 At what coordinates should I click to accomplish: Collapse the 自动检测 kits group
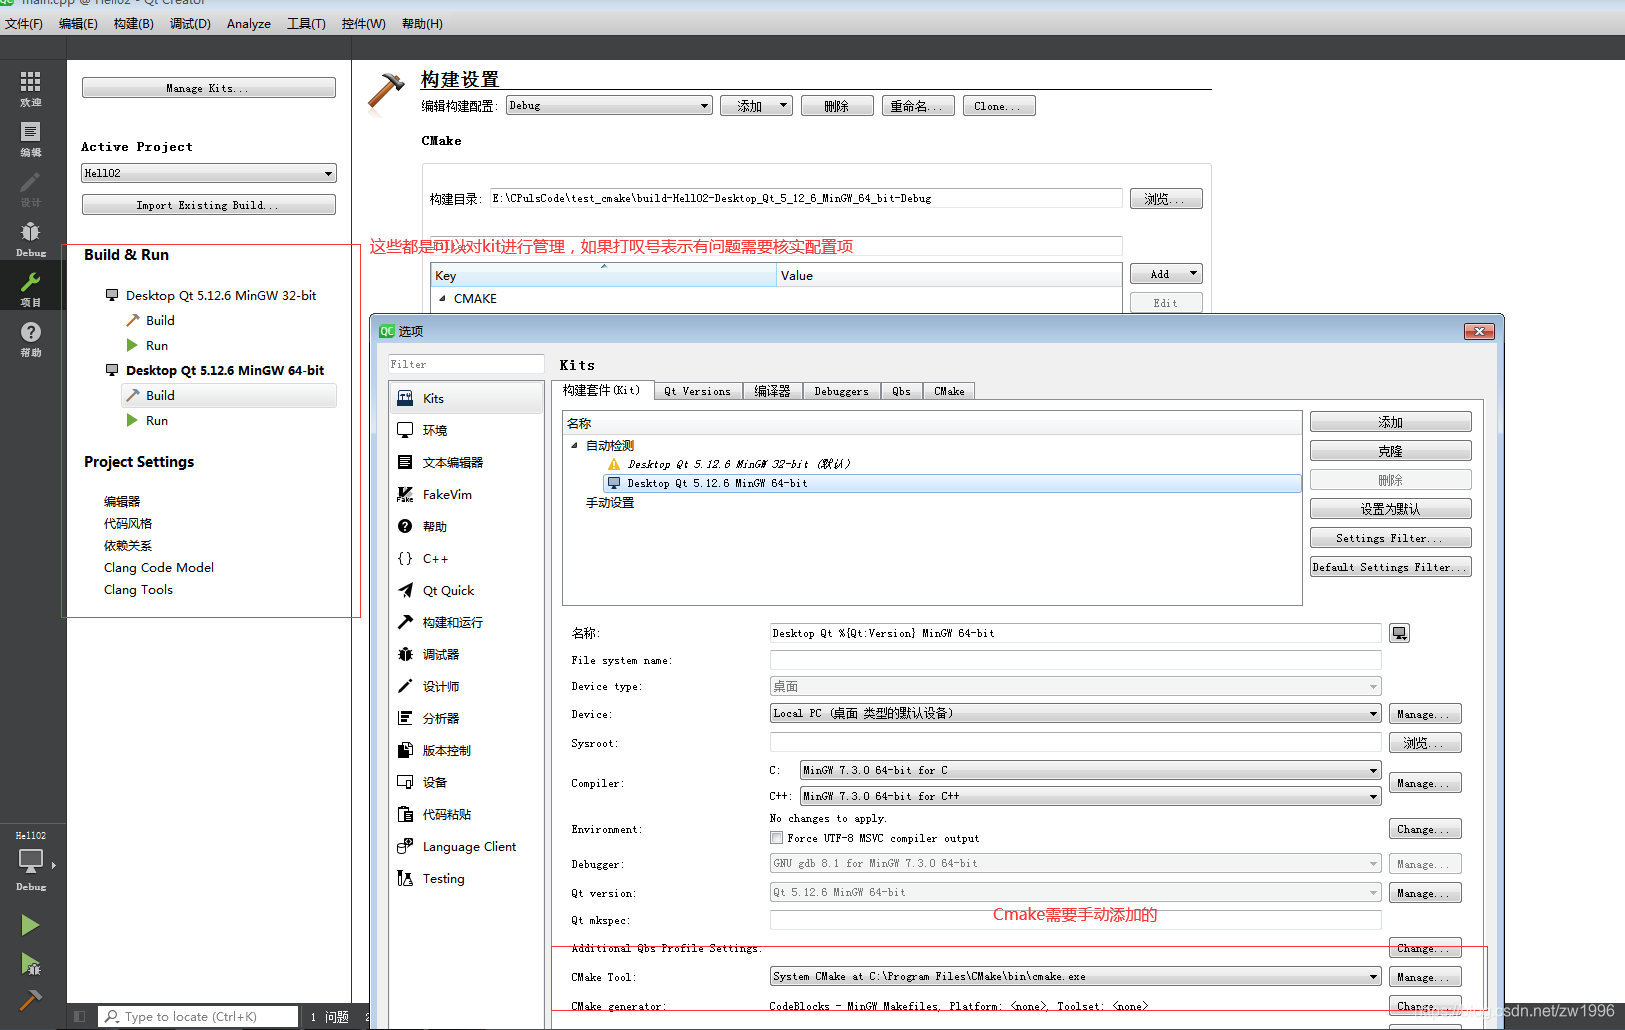point(574,446)
